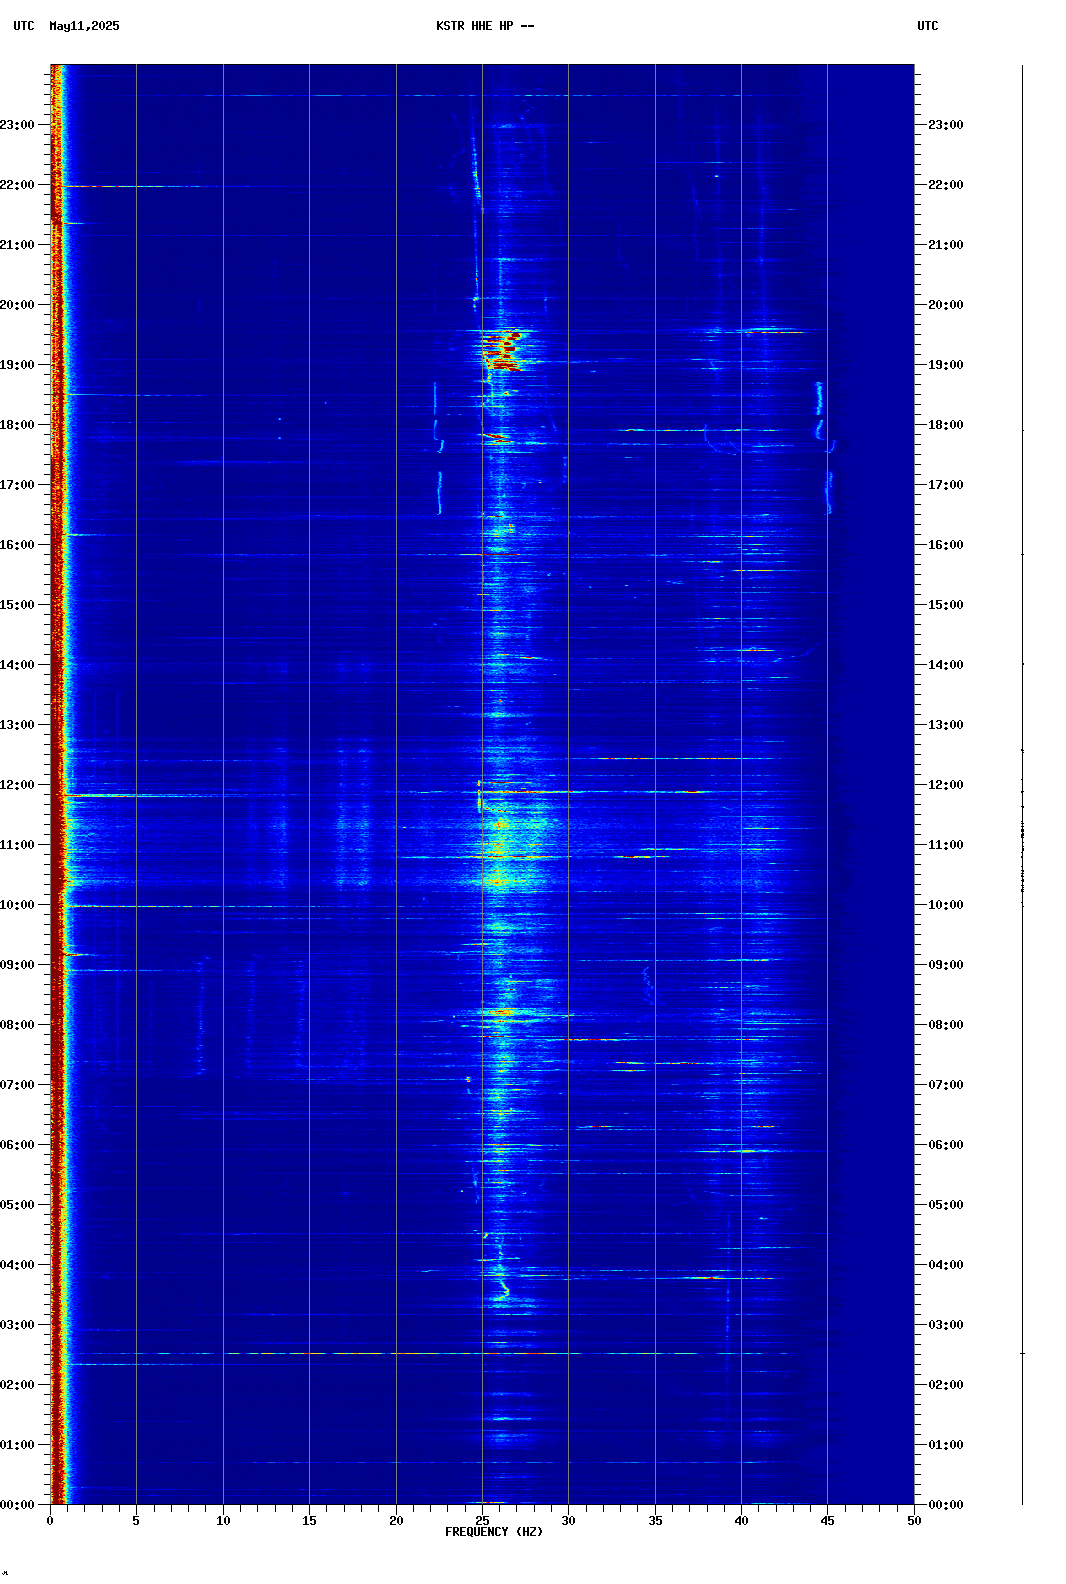This screenshot has width=1066, height=1584.
Task: Pick 08:00 on the right time axis
Action: tap(946, 1025)
